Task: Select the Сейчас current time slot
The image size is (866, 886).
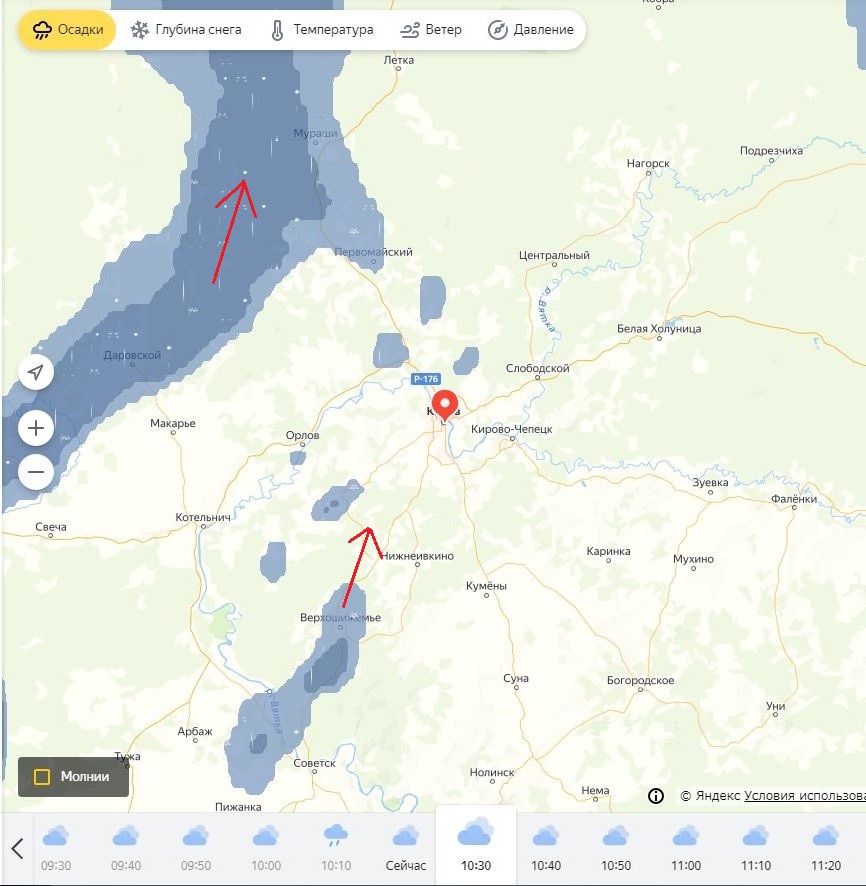Action: [x=405, y=848]
